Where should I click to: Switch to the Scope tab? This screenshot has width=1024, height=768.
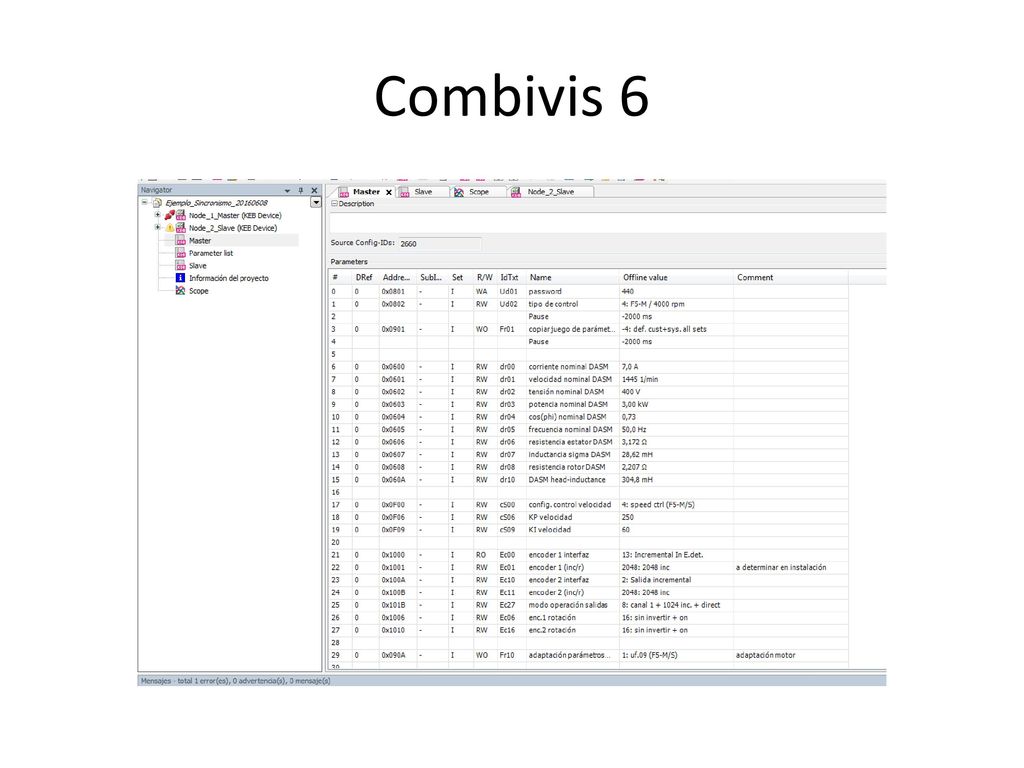(478, 192)
